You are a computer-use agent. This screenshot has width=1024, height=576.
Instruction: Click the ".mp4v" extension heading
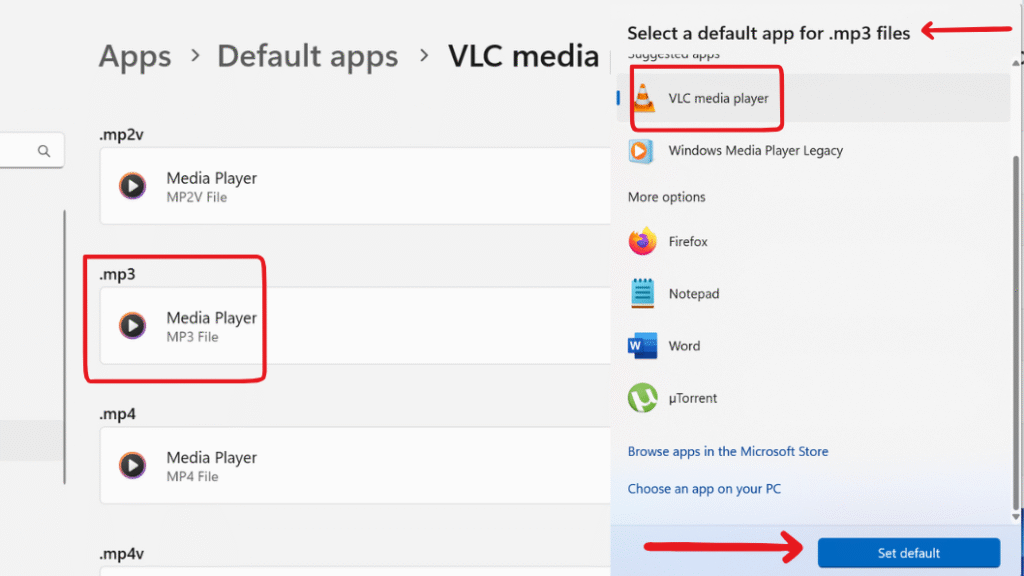click(121, 554)
